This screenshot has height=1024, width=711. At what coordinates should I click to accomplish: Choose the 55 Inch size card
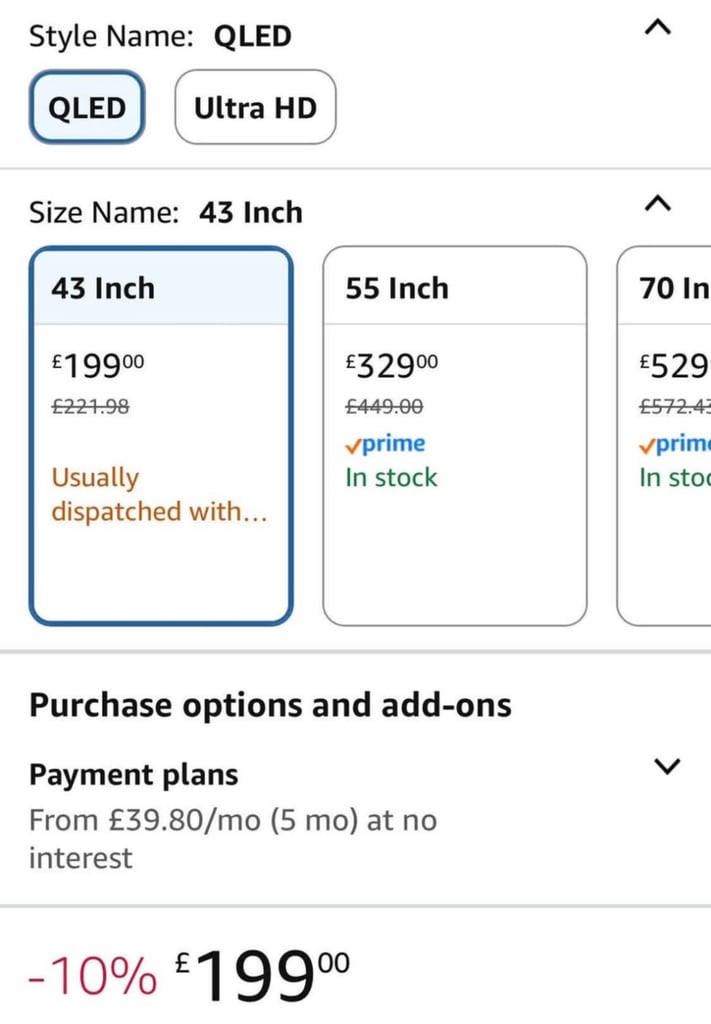454,436
